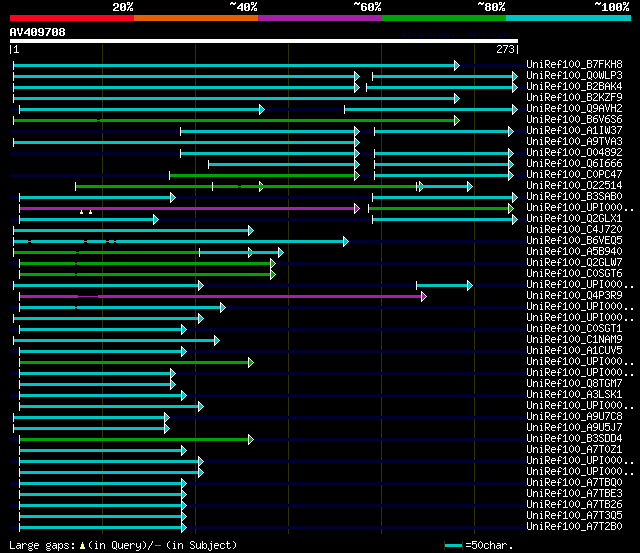The width and height of the screenshot is (640, 553).
Task: Select the UniRef100_C1NAM9 label
Action: tap(574, 340)
